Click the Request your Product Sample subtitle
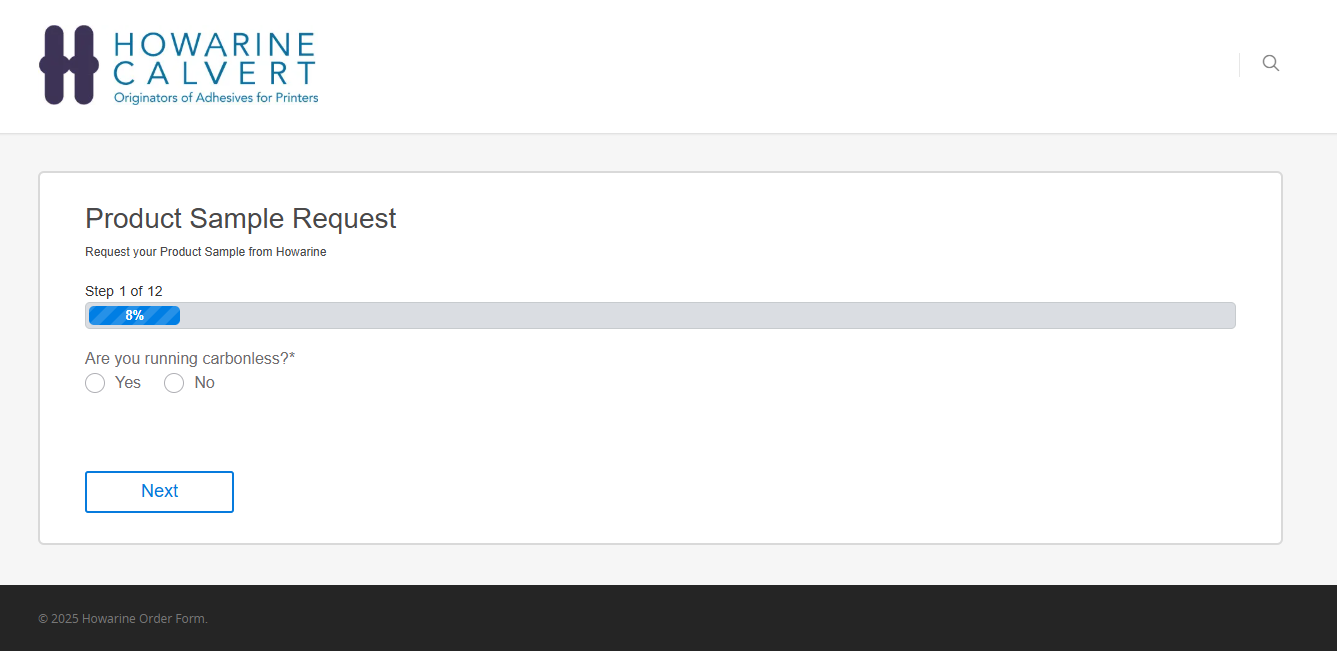 tap(205, 252)
